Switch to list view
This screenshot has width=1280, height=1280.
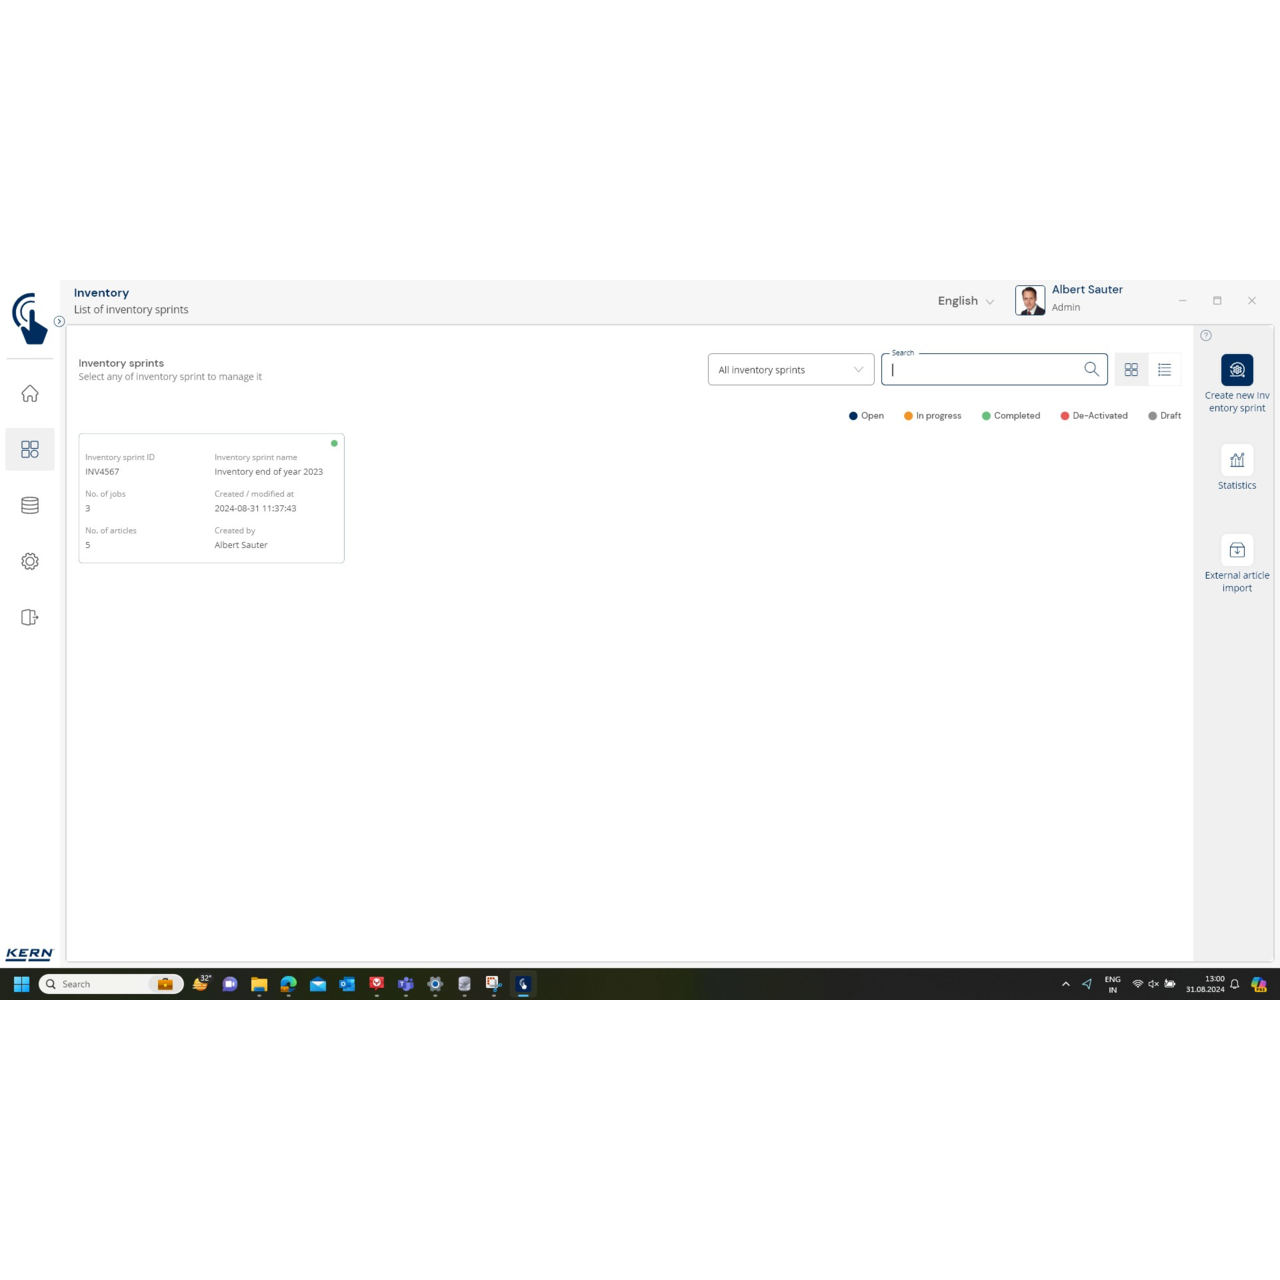pyautogui.click(x=1164, y=370)
